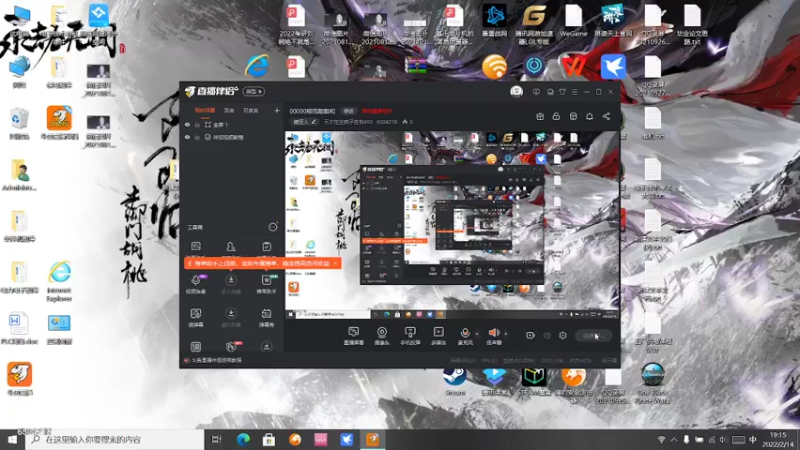Add the webcam camera source

382,336
